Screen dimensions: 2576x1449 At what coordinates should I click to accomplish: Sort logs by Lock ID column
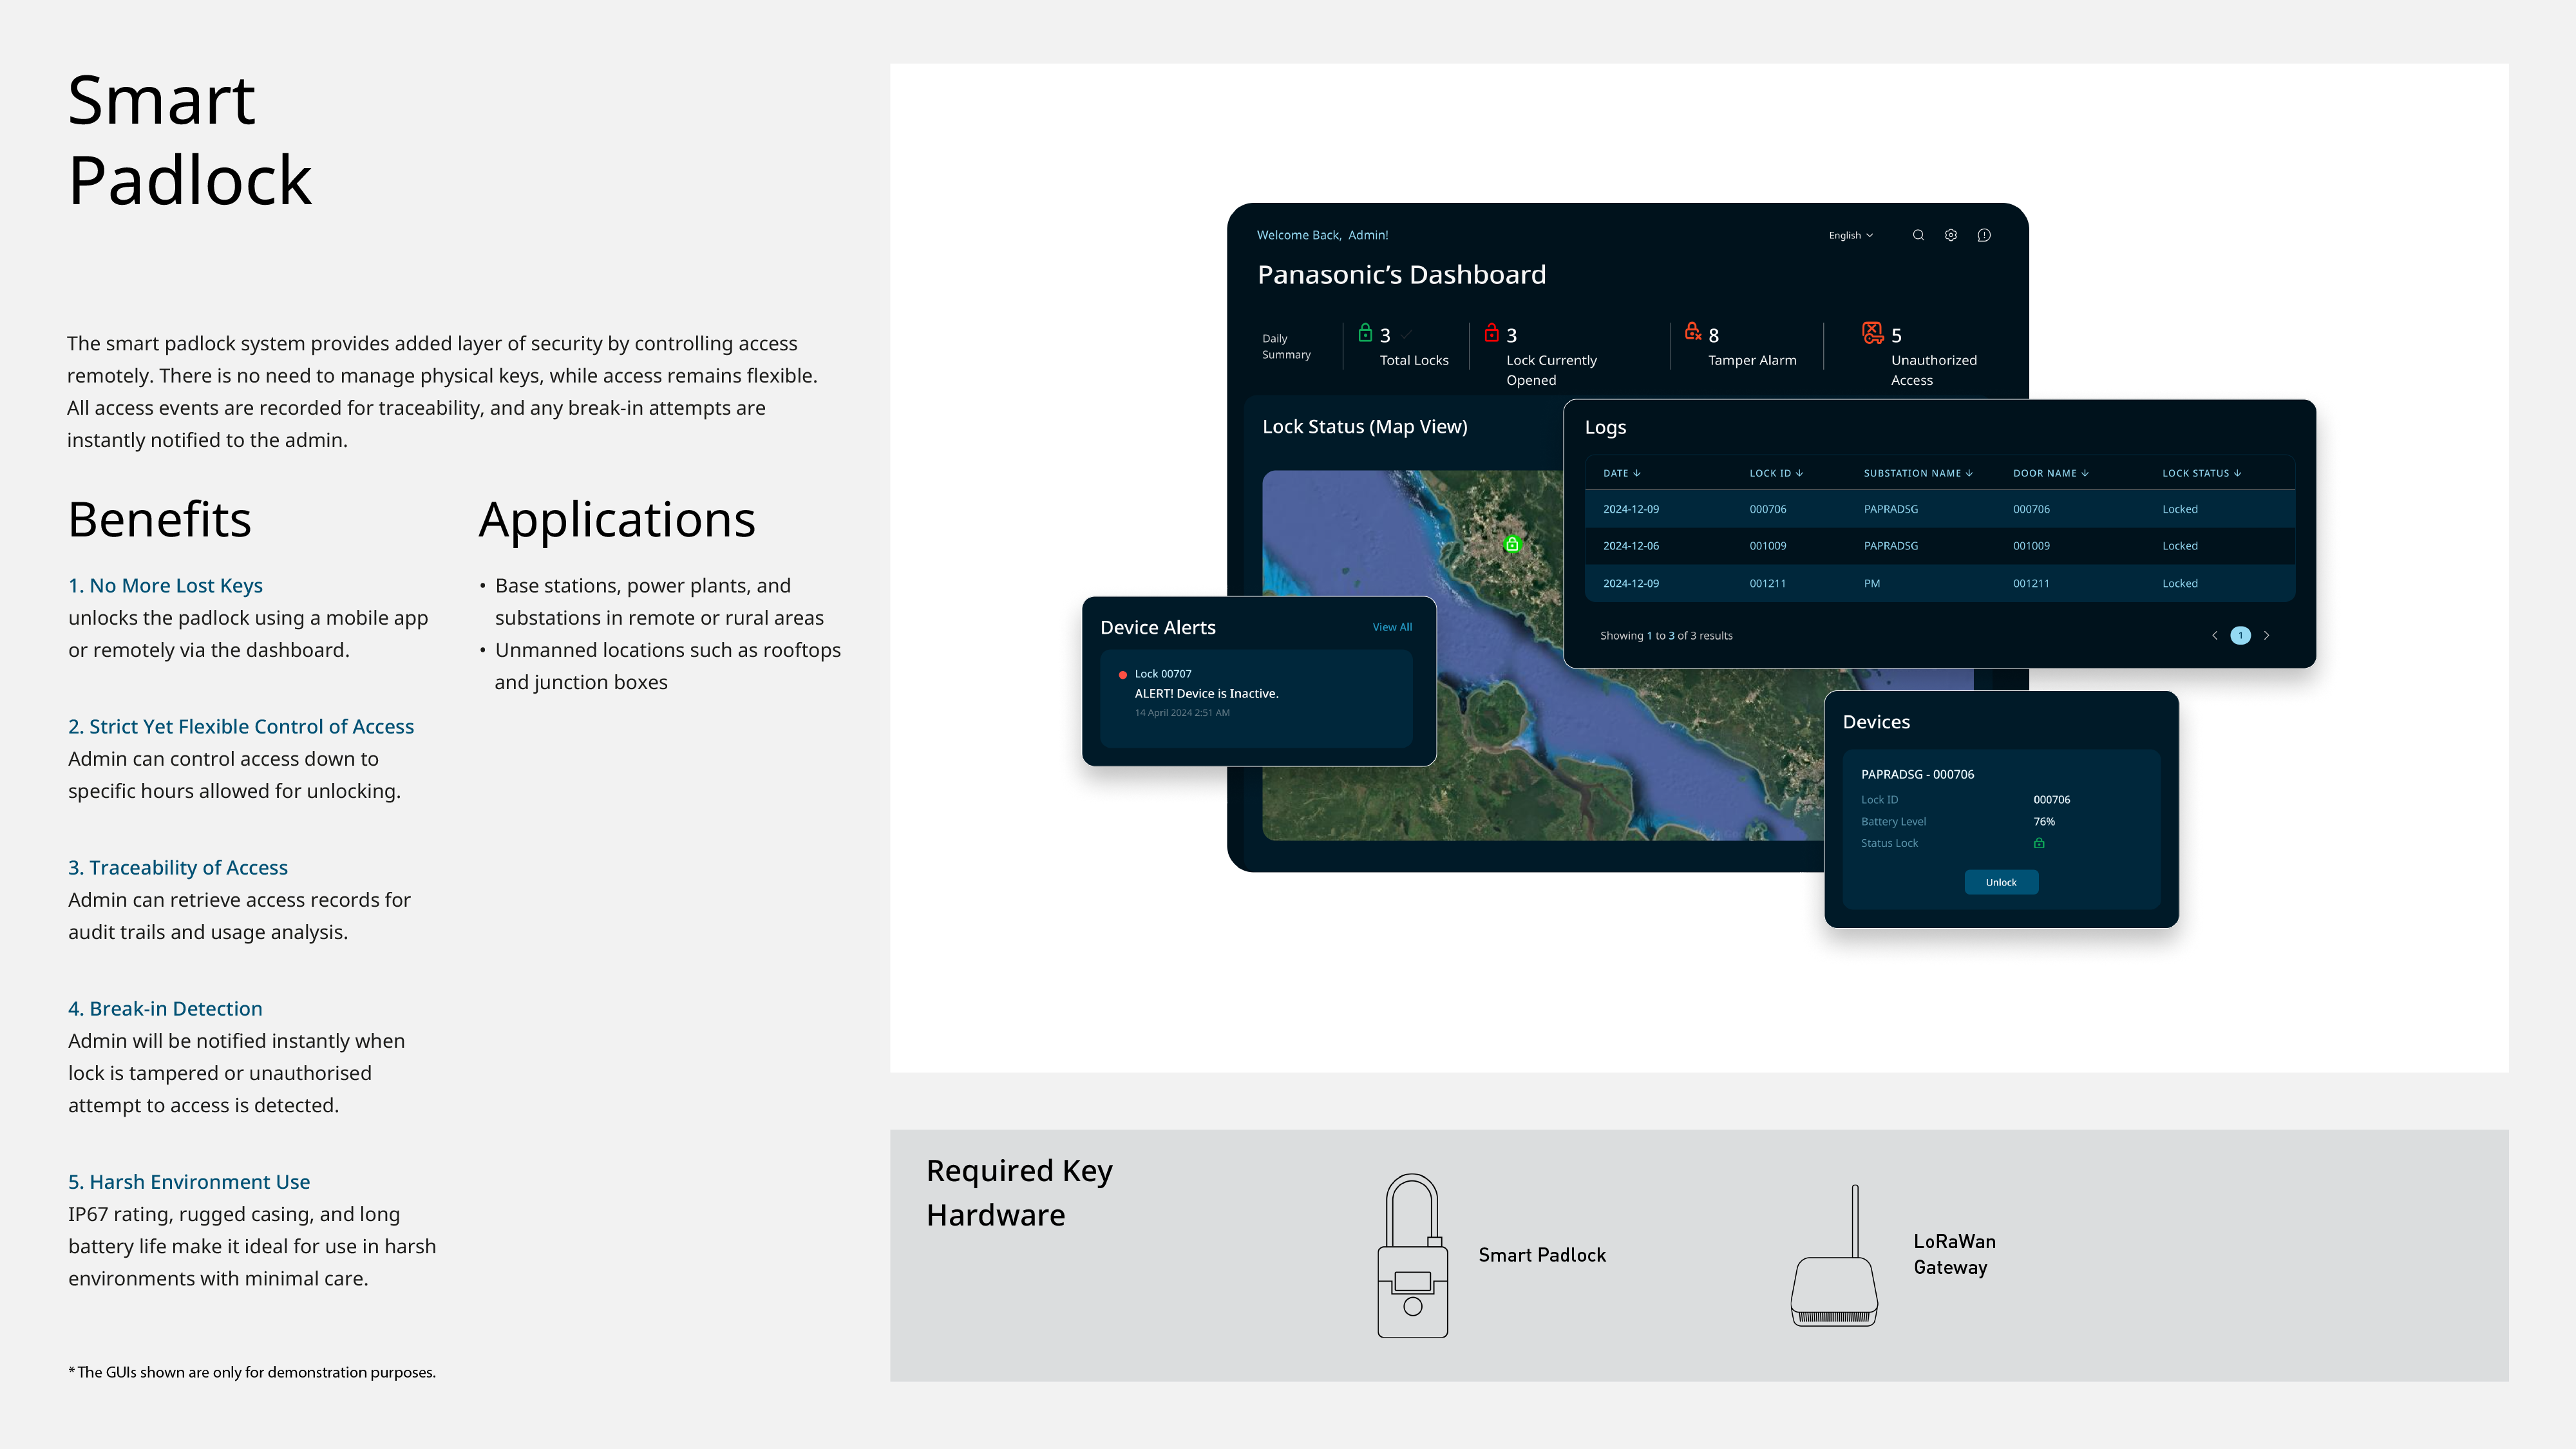click(1776, 473)
